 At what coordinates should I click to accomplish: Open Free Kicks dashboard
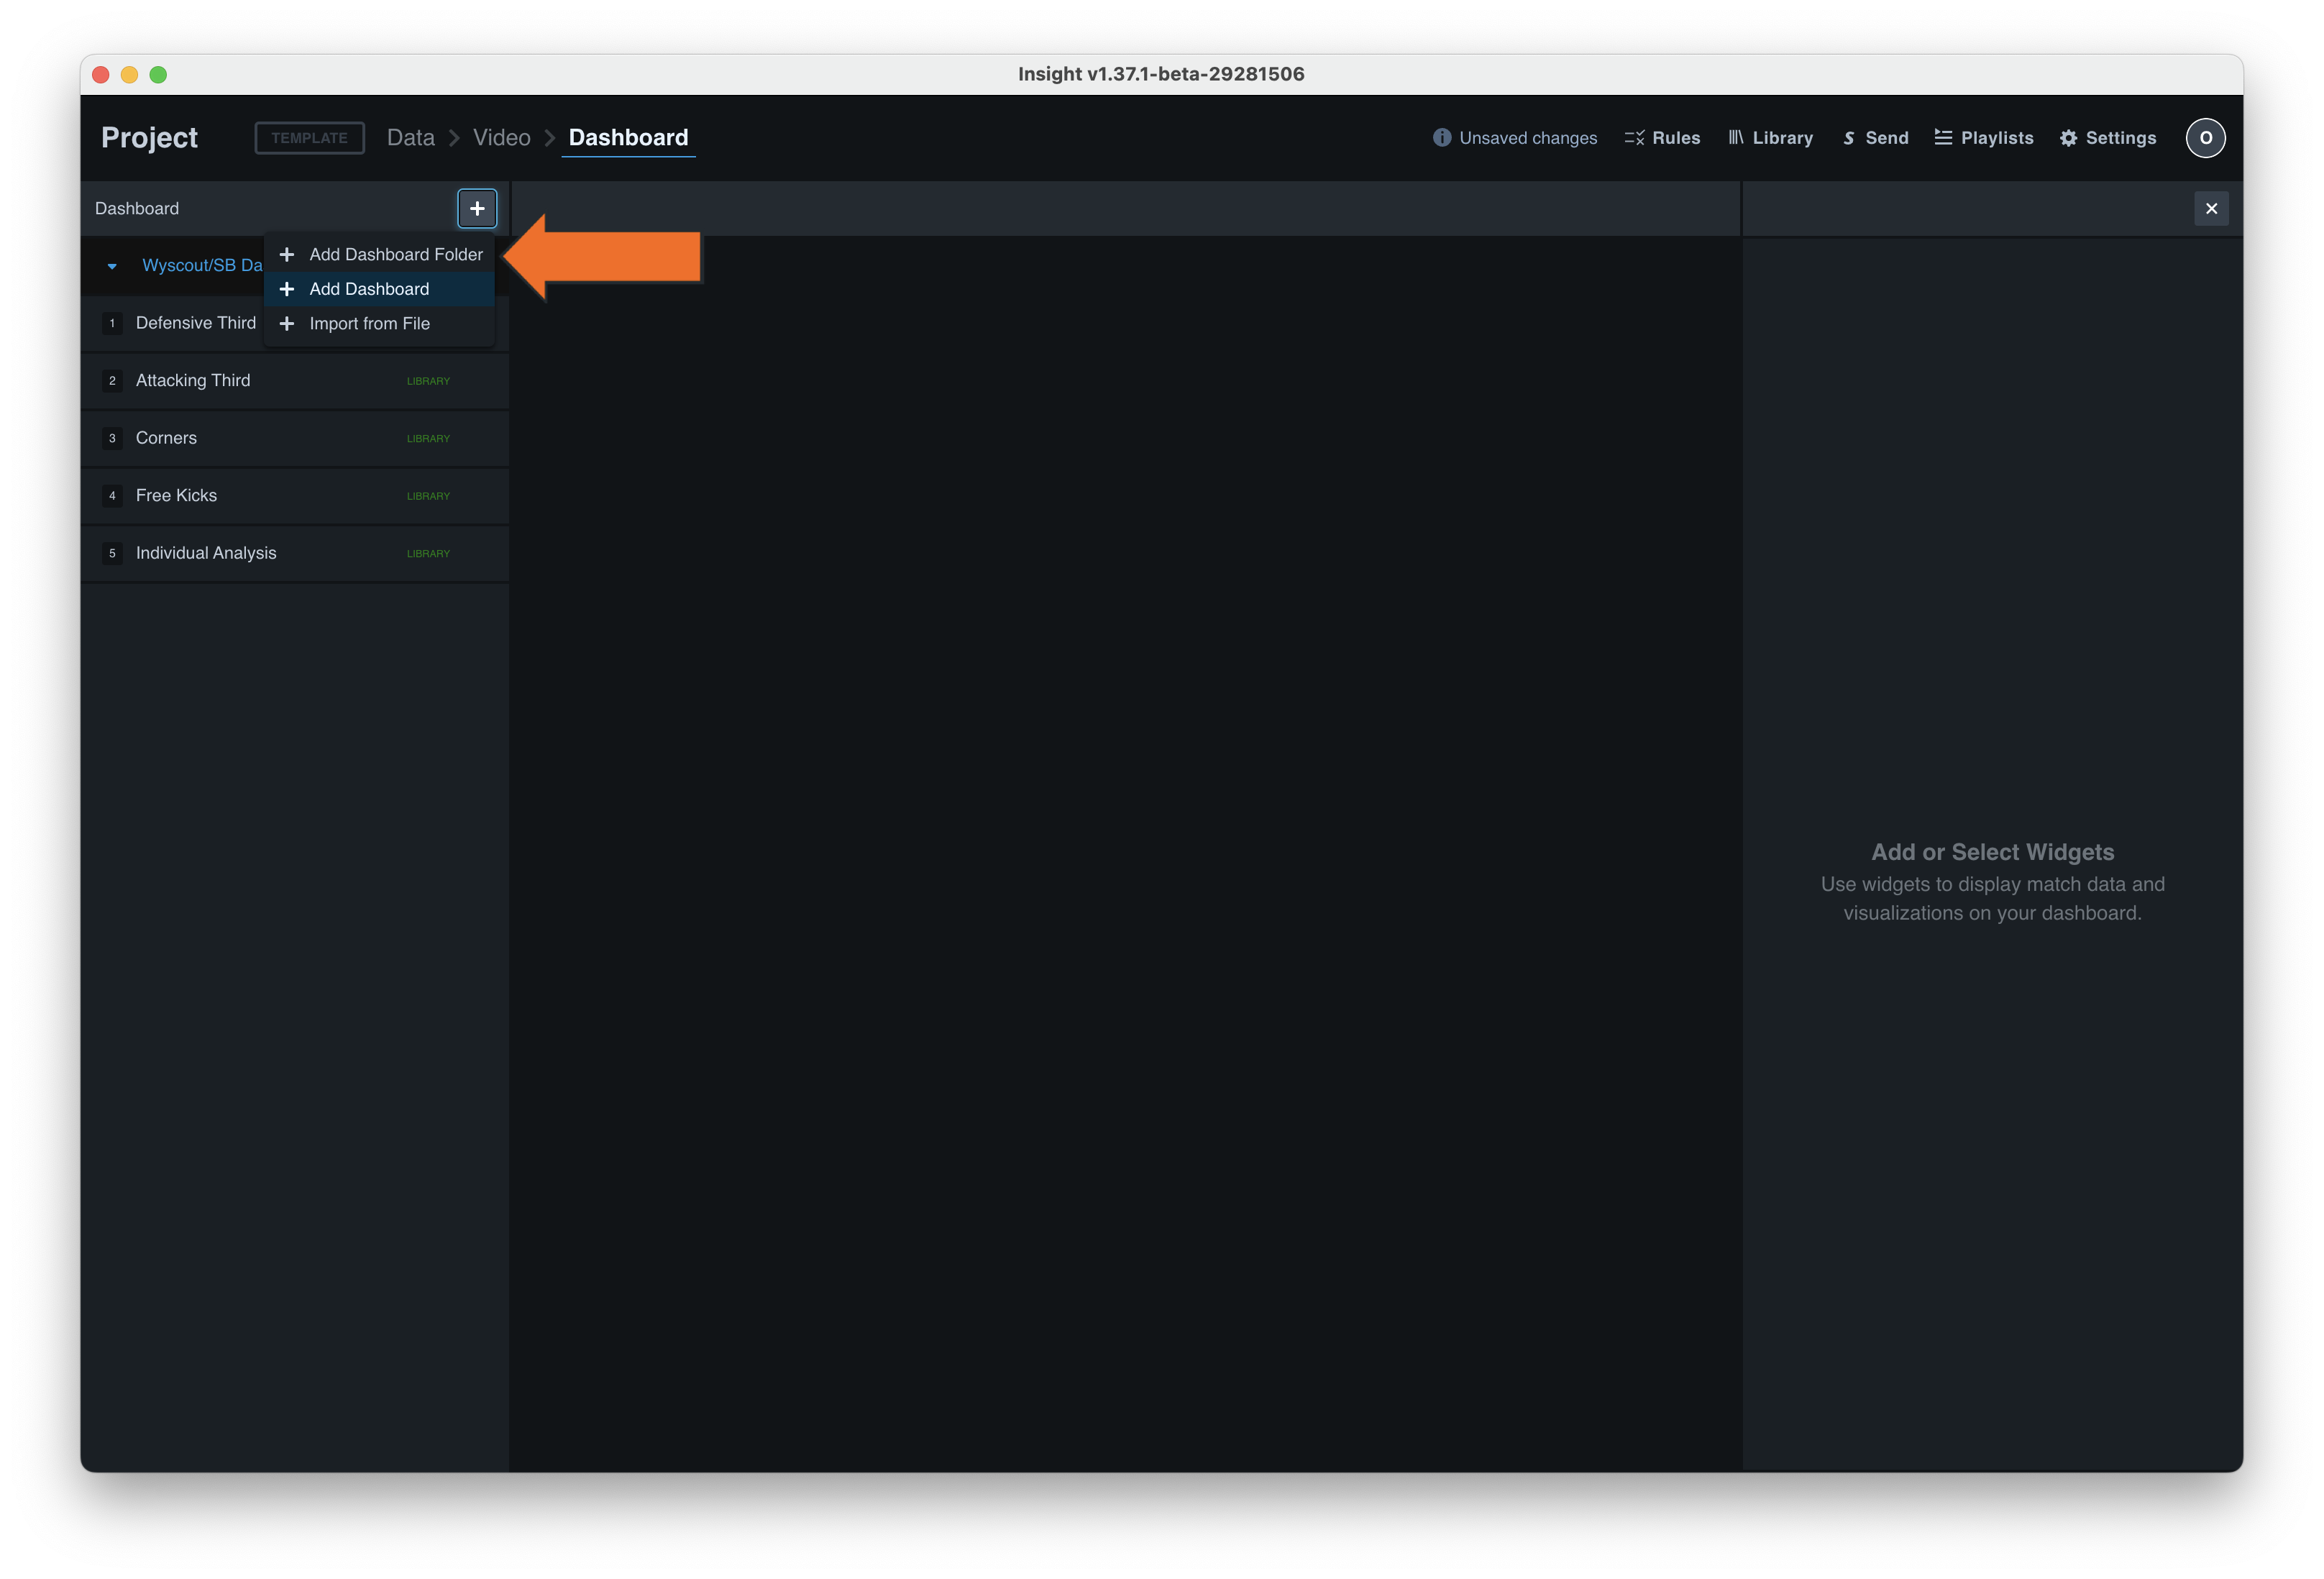pyautogui.click(x=295, y=496)
